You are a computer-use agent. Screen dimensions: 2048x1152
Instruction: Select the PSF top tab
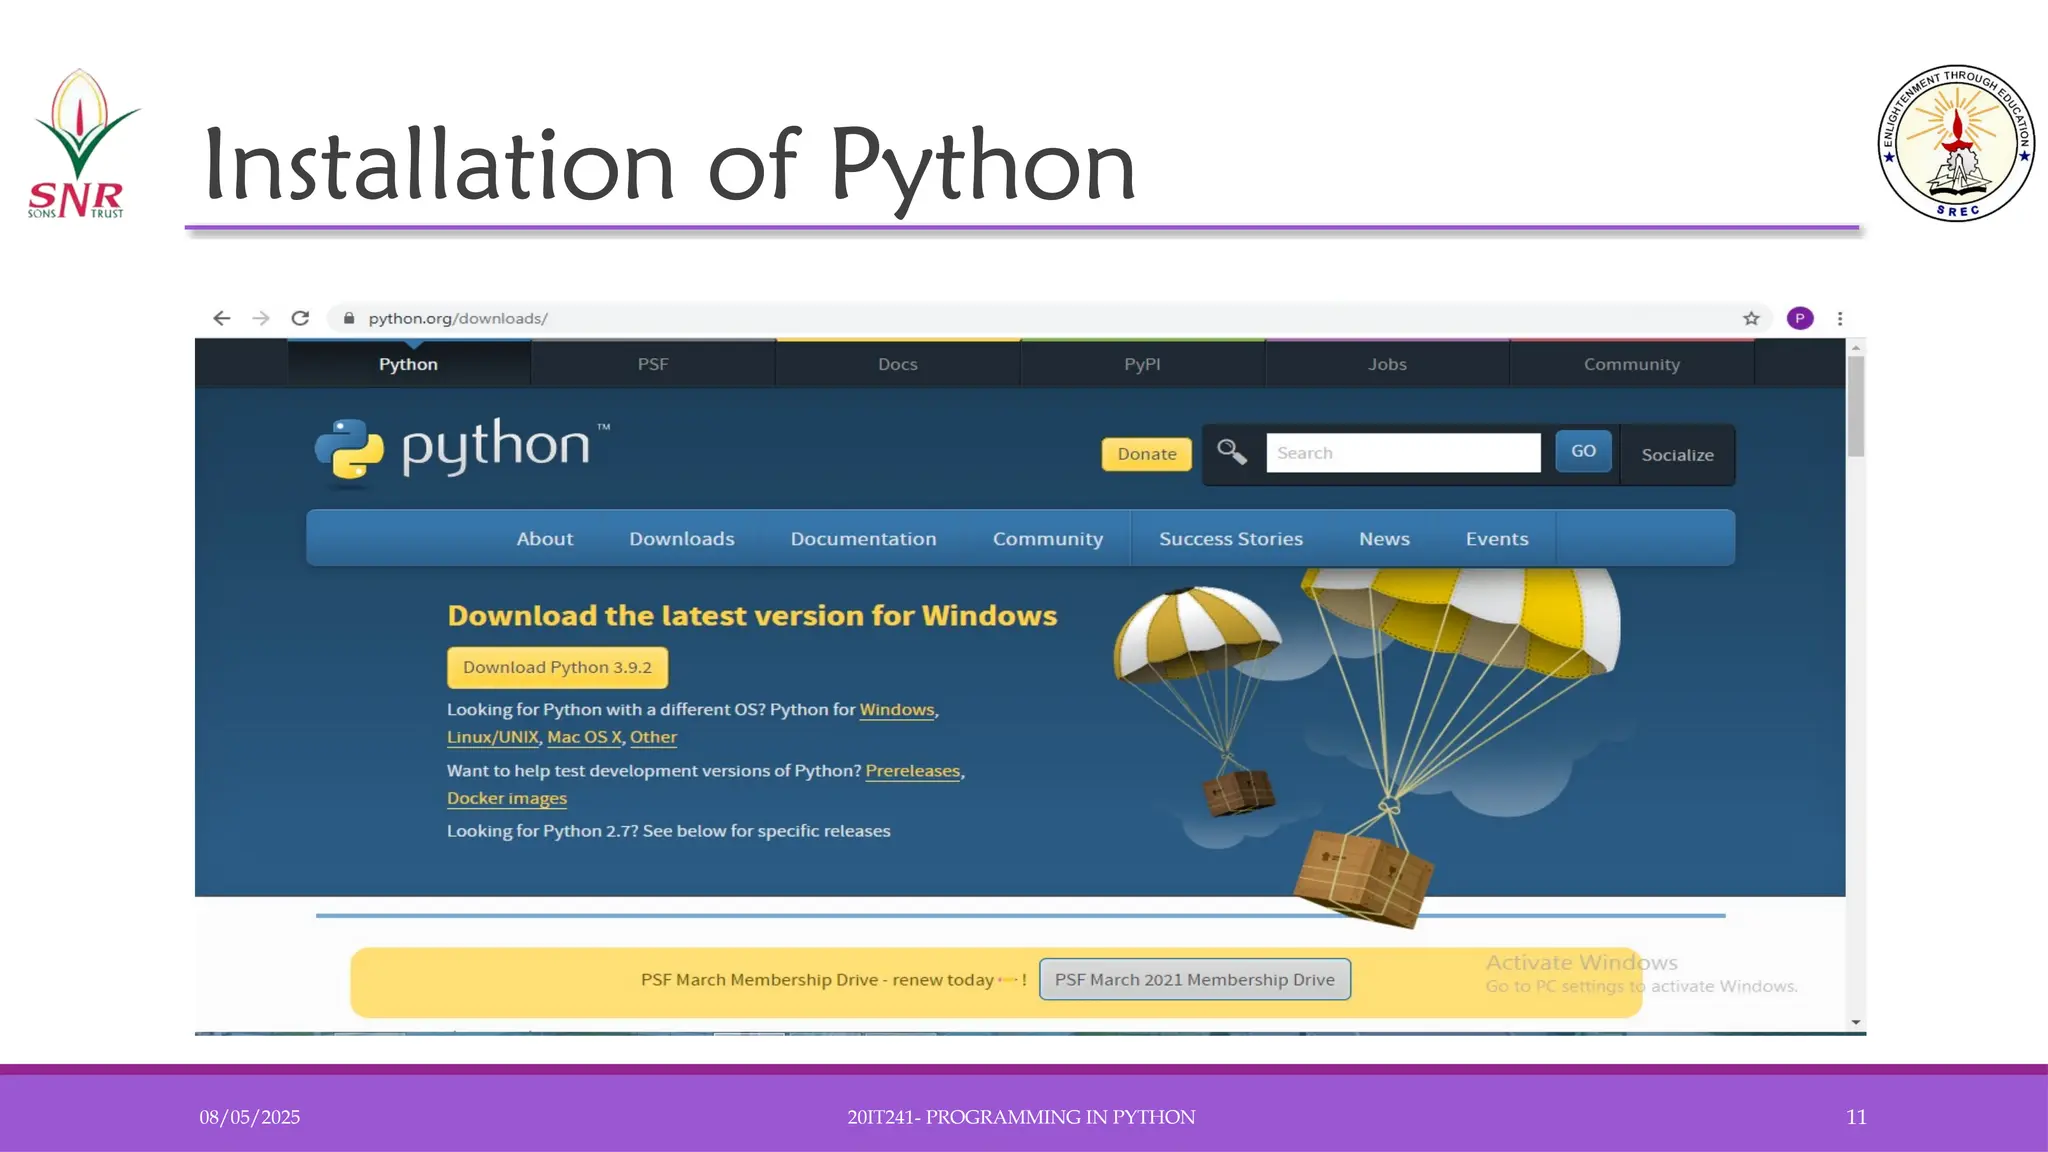(653, 364)
